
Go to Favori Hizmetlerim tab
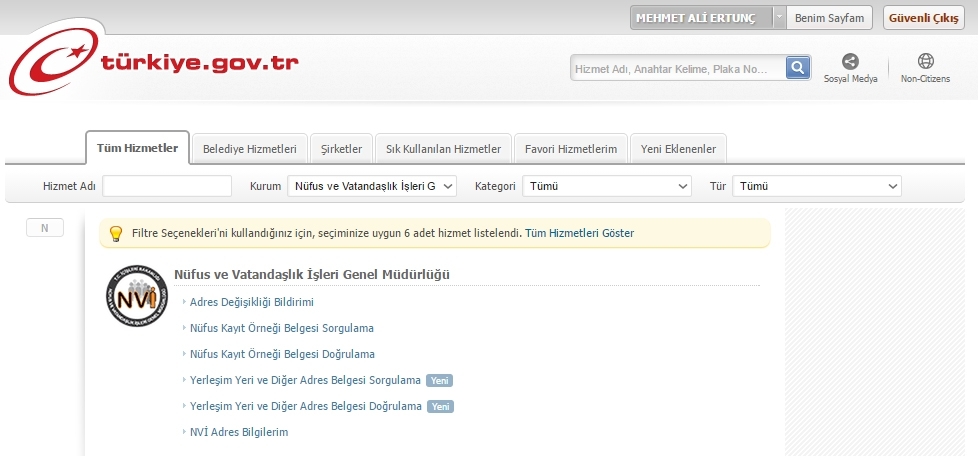pos(571,149)
